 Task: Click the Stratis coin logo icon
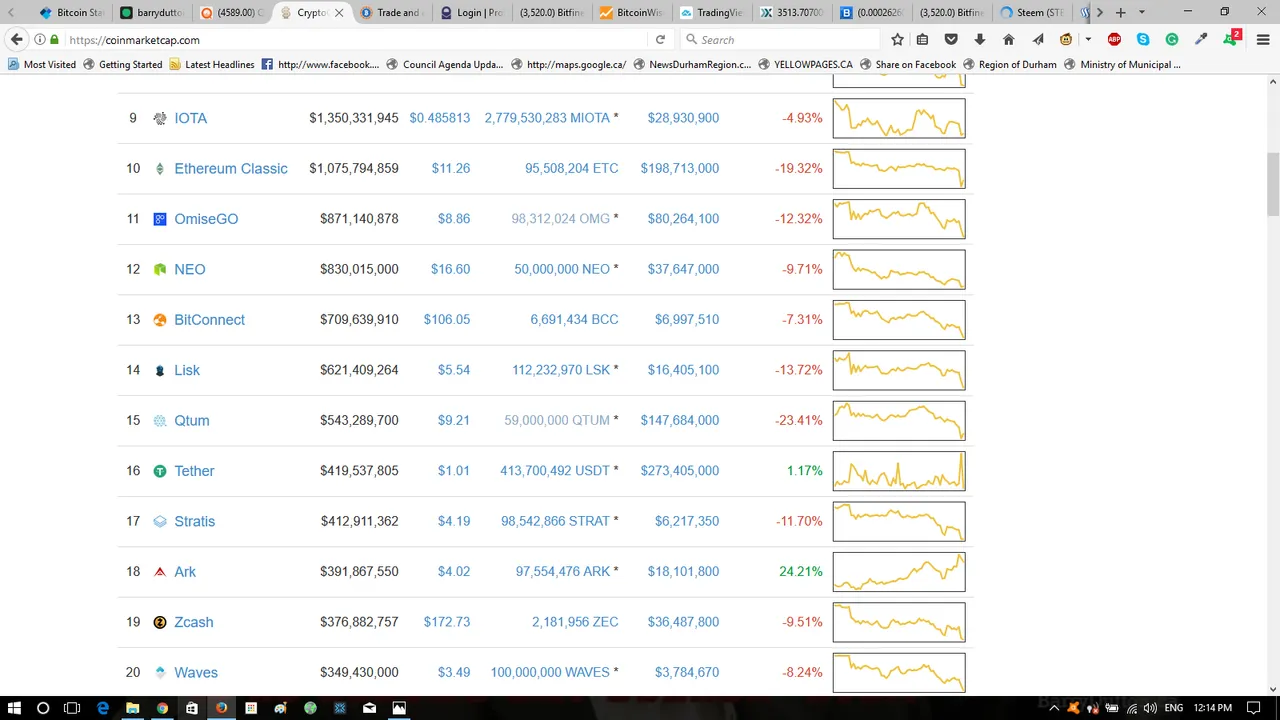pyautogui.click(x=159, y=521)
